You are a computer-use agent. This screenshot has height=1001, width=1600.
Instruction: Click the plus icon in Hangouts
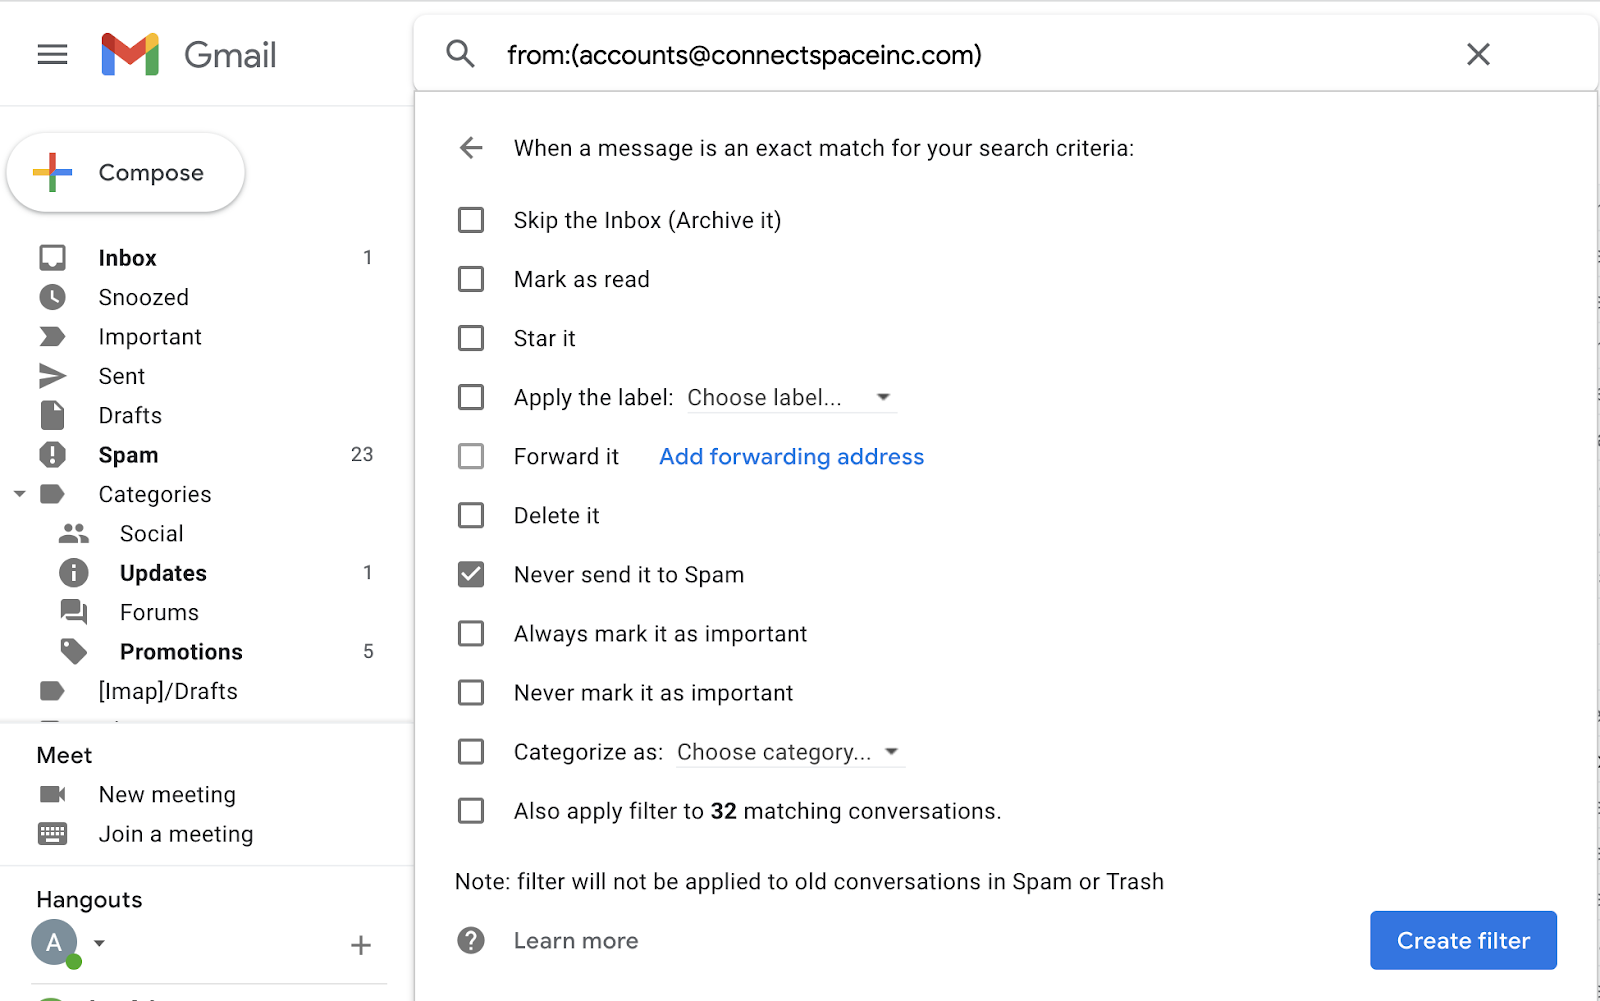361,945
